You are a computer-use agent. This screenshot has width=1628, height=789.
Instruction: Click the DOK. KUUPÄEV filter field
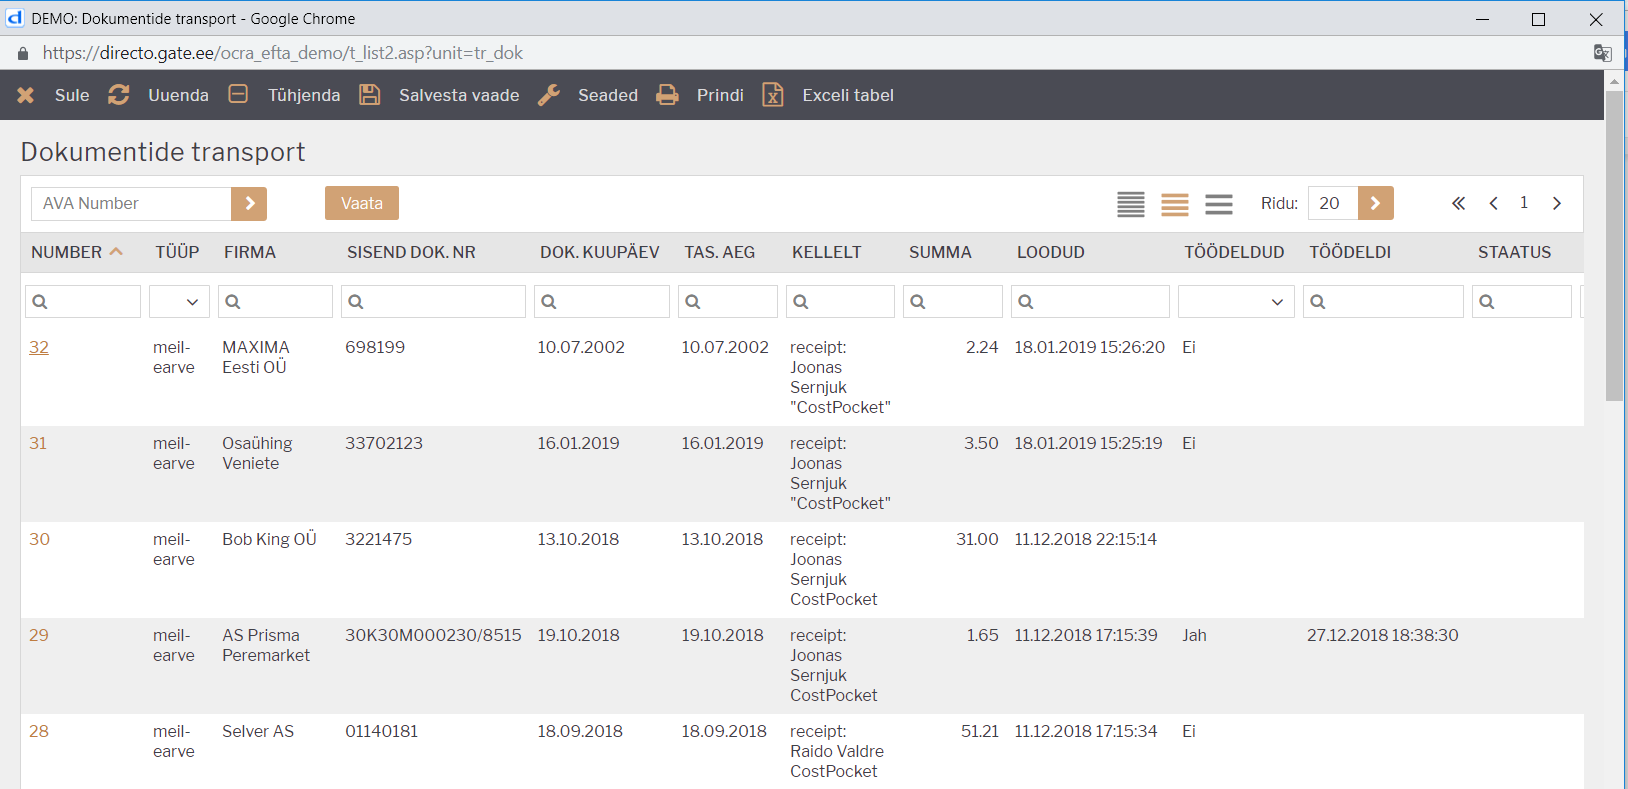[x=602, y=301]
